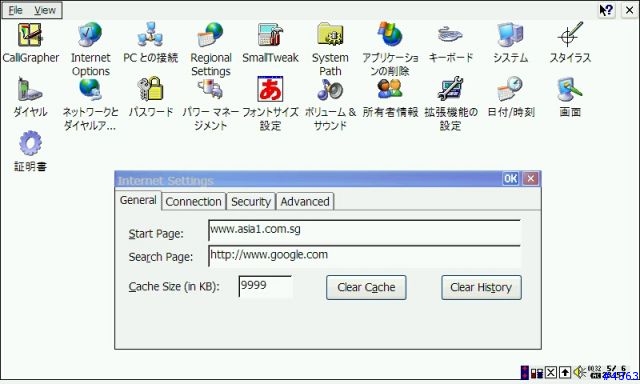Open the ダイヤル dialing icon

click(x=30, y=89)
